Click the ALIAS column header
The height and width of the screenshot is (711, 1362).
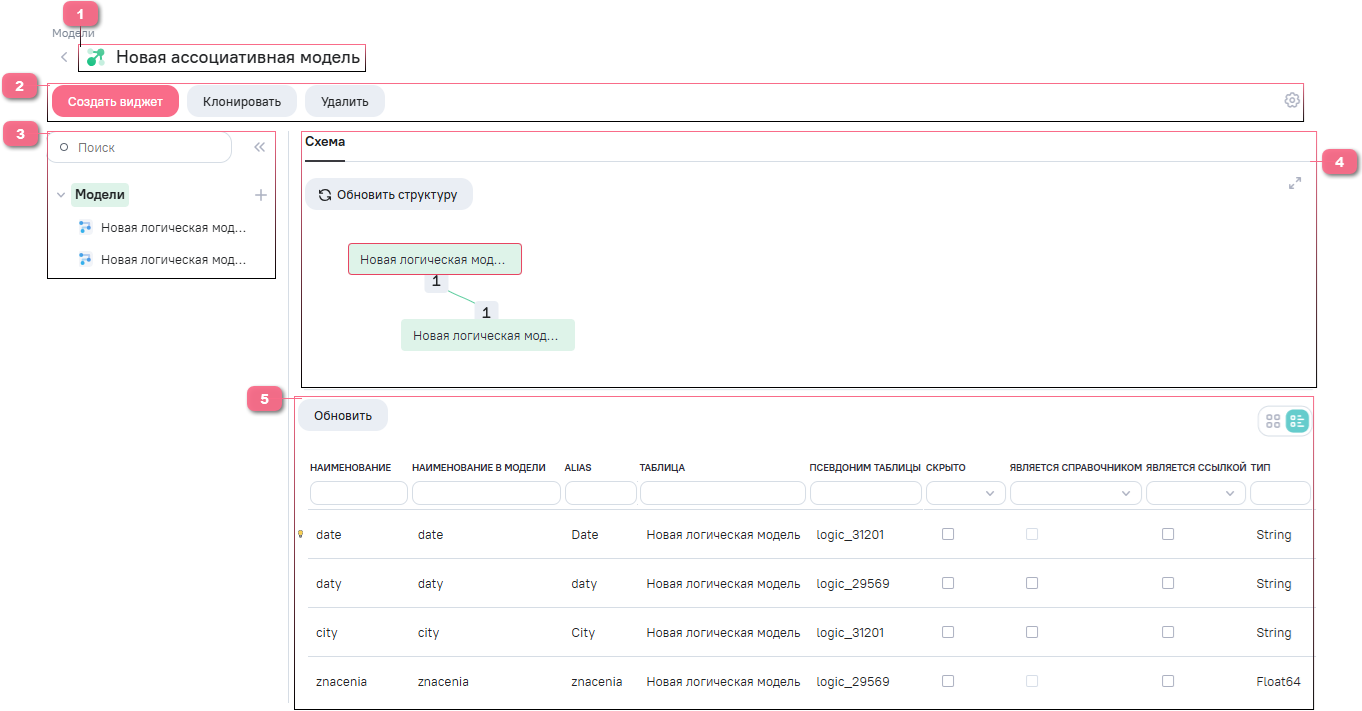pyautogui.click(x=578, y=467)
